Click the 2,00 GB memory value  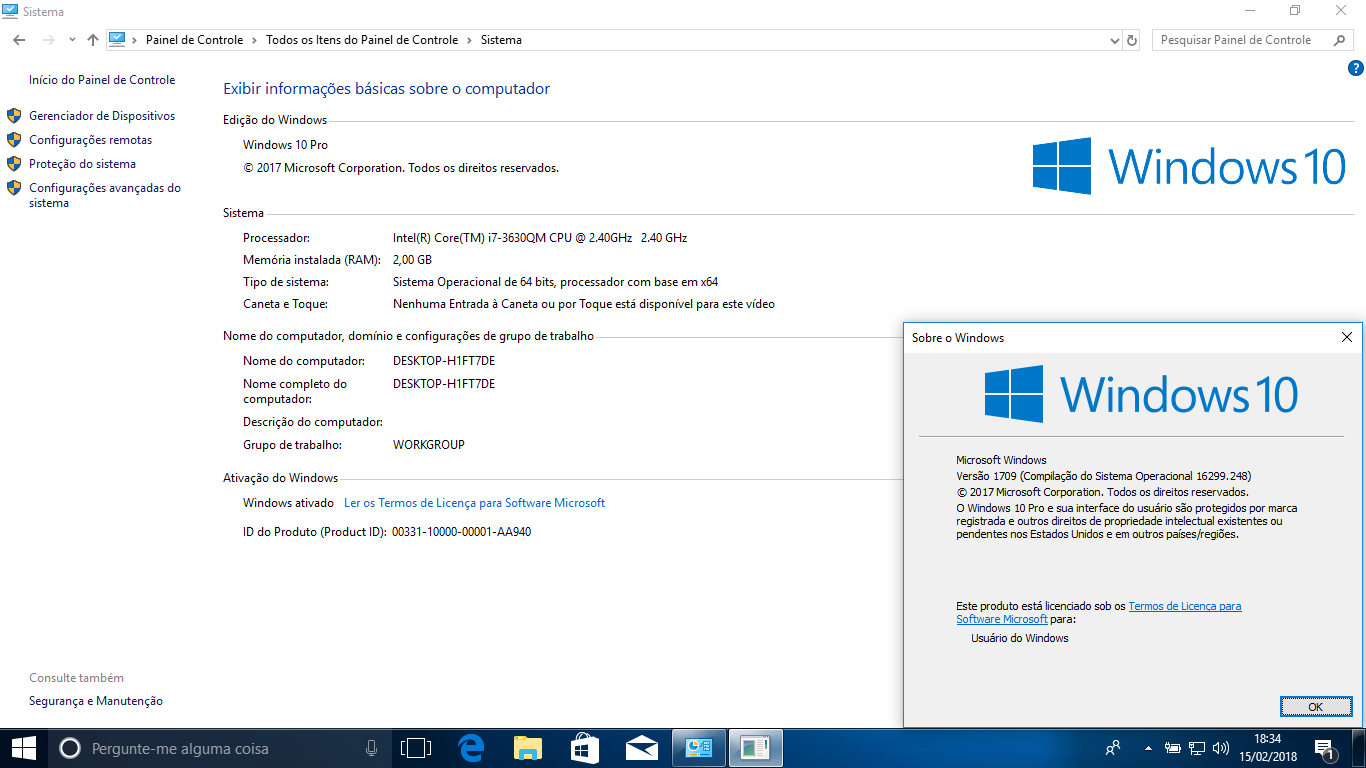tap(412, 260)
